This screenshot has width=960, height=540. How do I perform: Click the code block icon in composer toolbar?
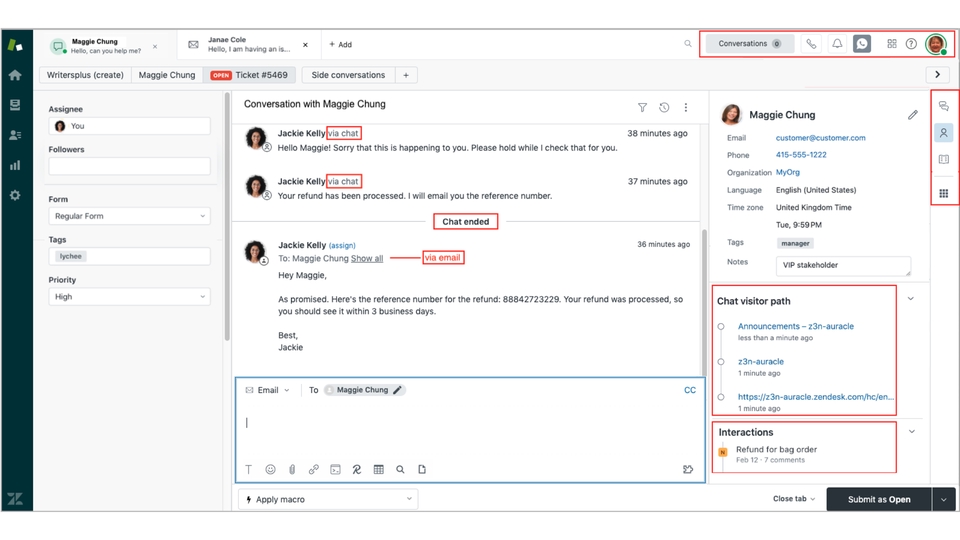(x=335, y=470)
